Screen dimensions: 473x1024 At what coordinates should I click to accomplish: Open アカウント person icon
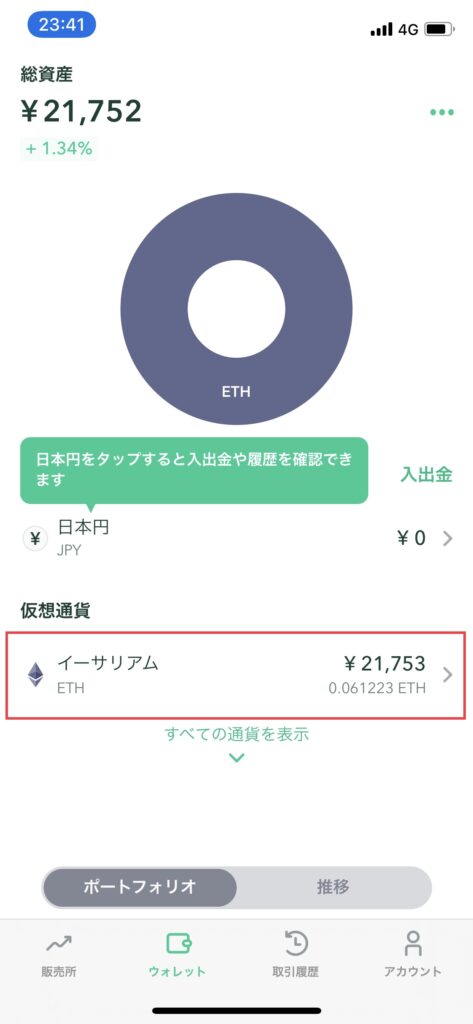413,944
